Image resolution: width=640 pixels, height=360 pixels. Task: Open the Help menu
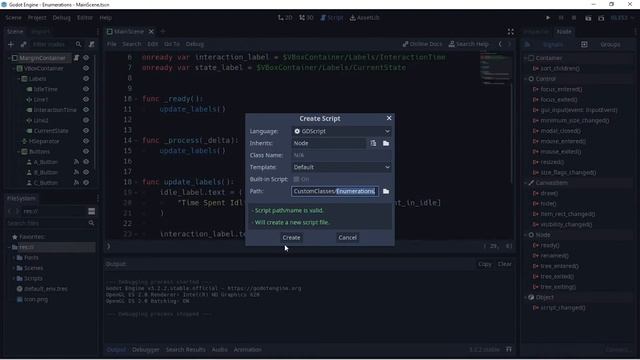106,18
